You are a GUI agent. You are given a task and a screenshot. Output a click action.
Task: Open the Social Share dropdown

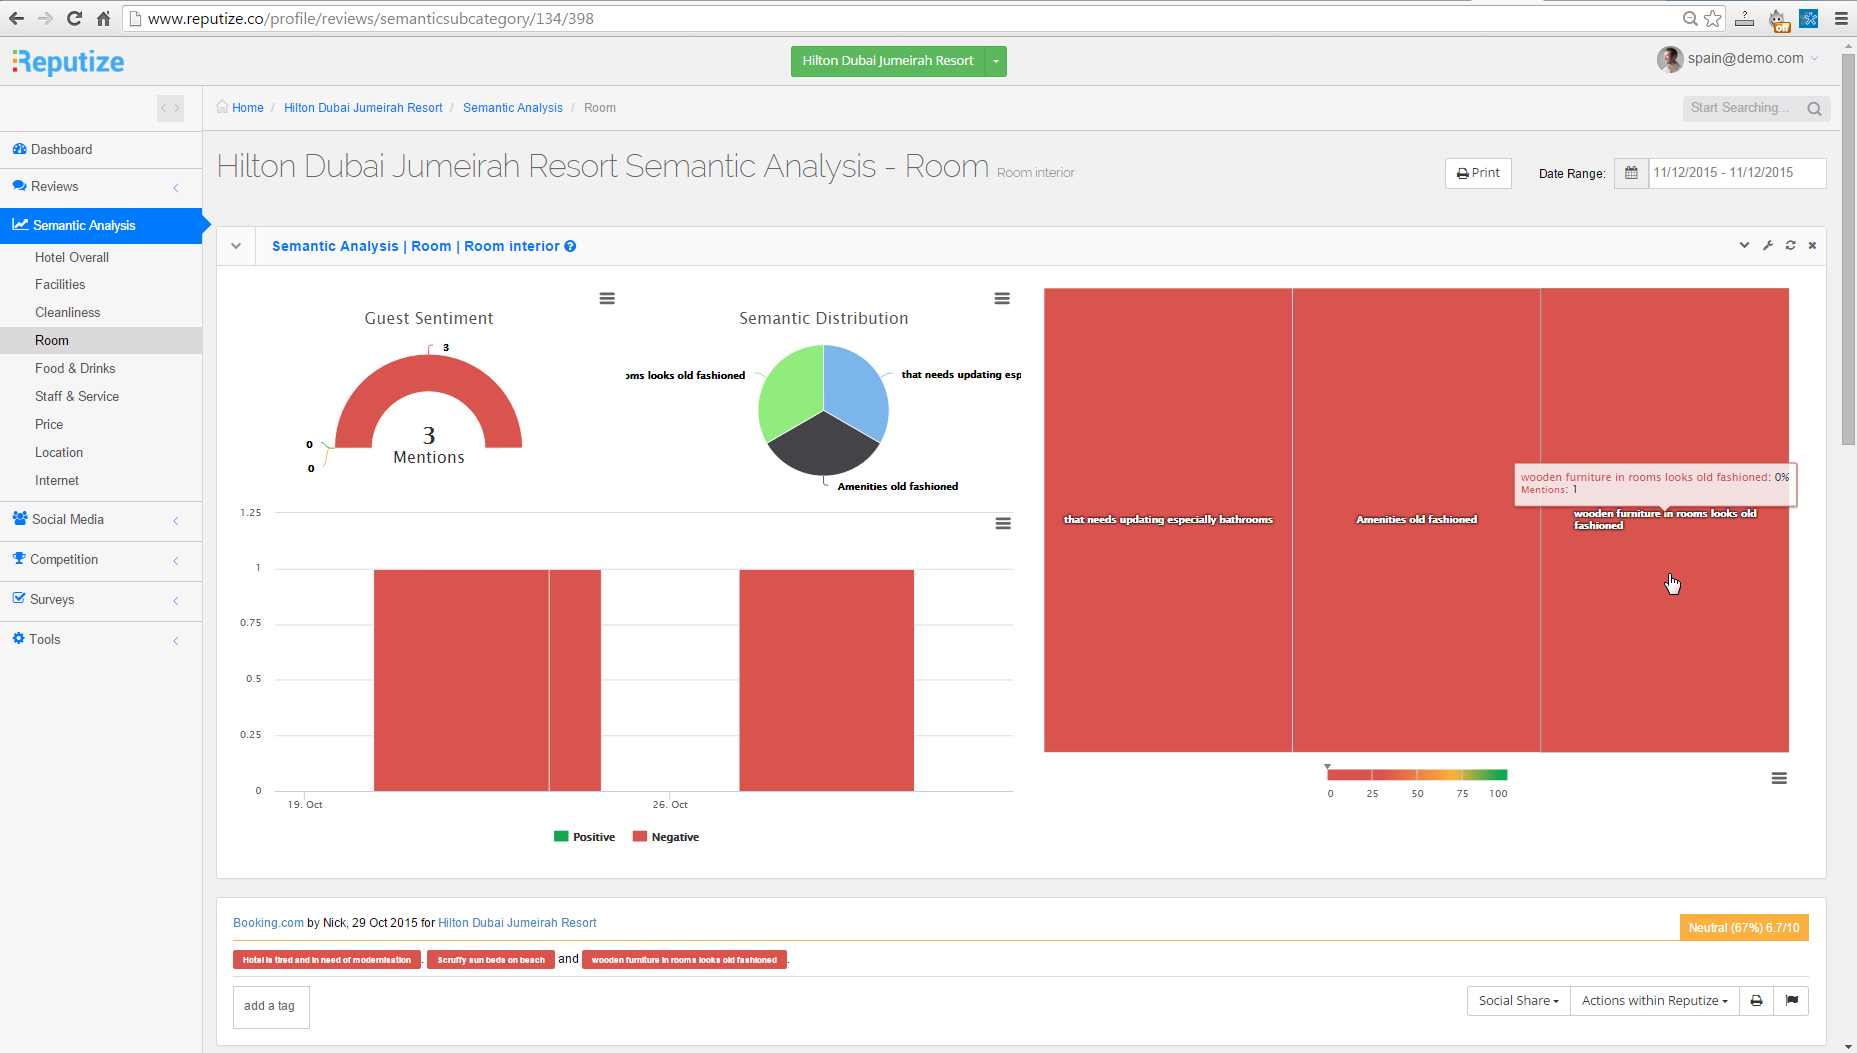pos(1517,1001)
